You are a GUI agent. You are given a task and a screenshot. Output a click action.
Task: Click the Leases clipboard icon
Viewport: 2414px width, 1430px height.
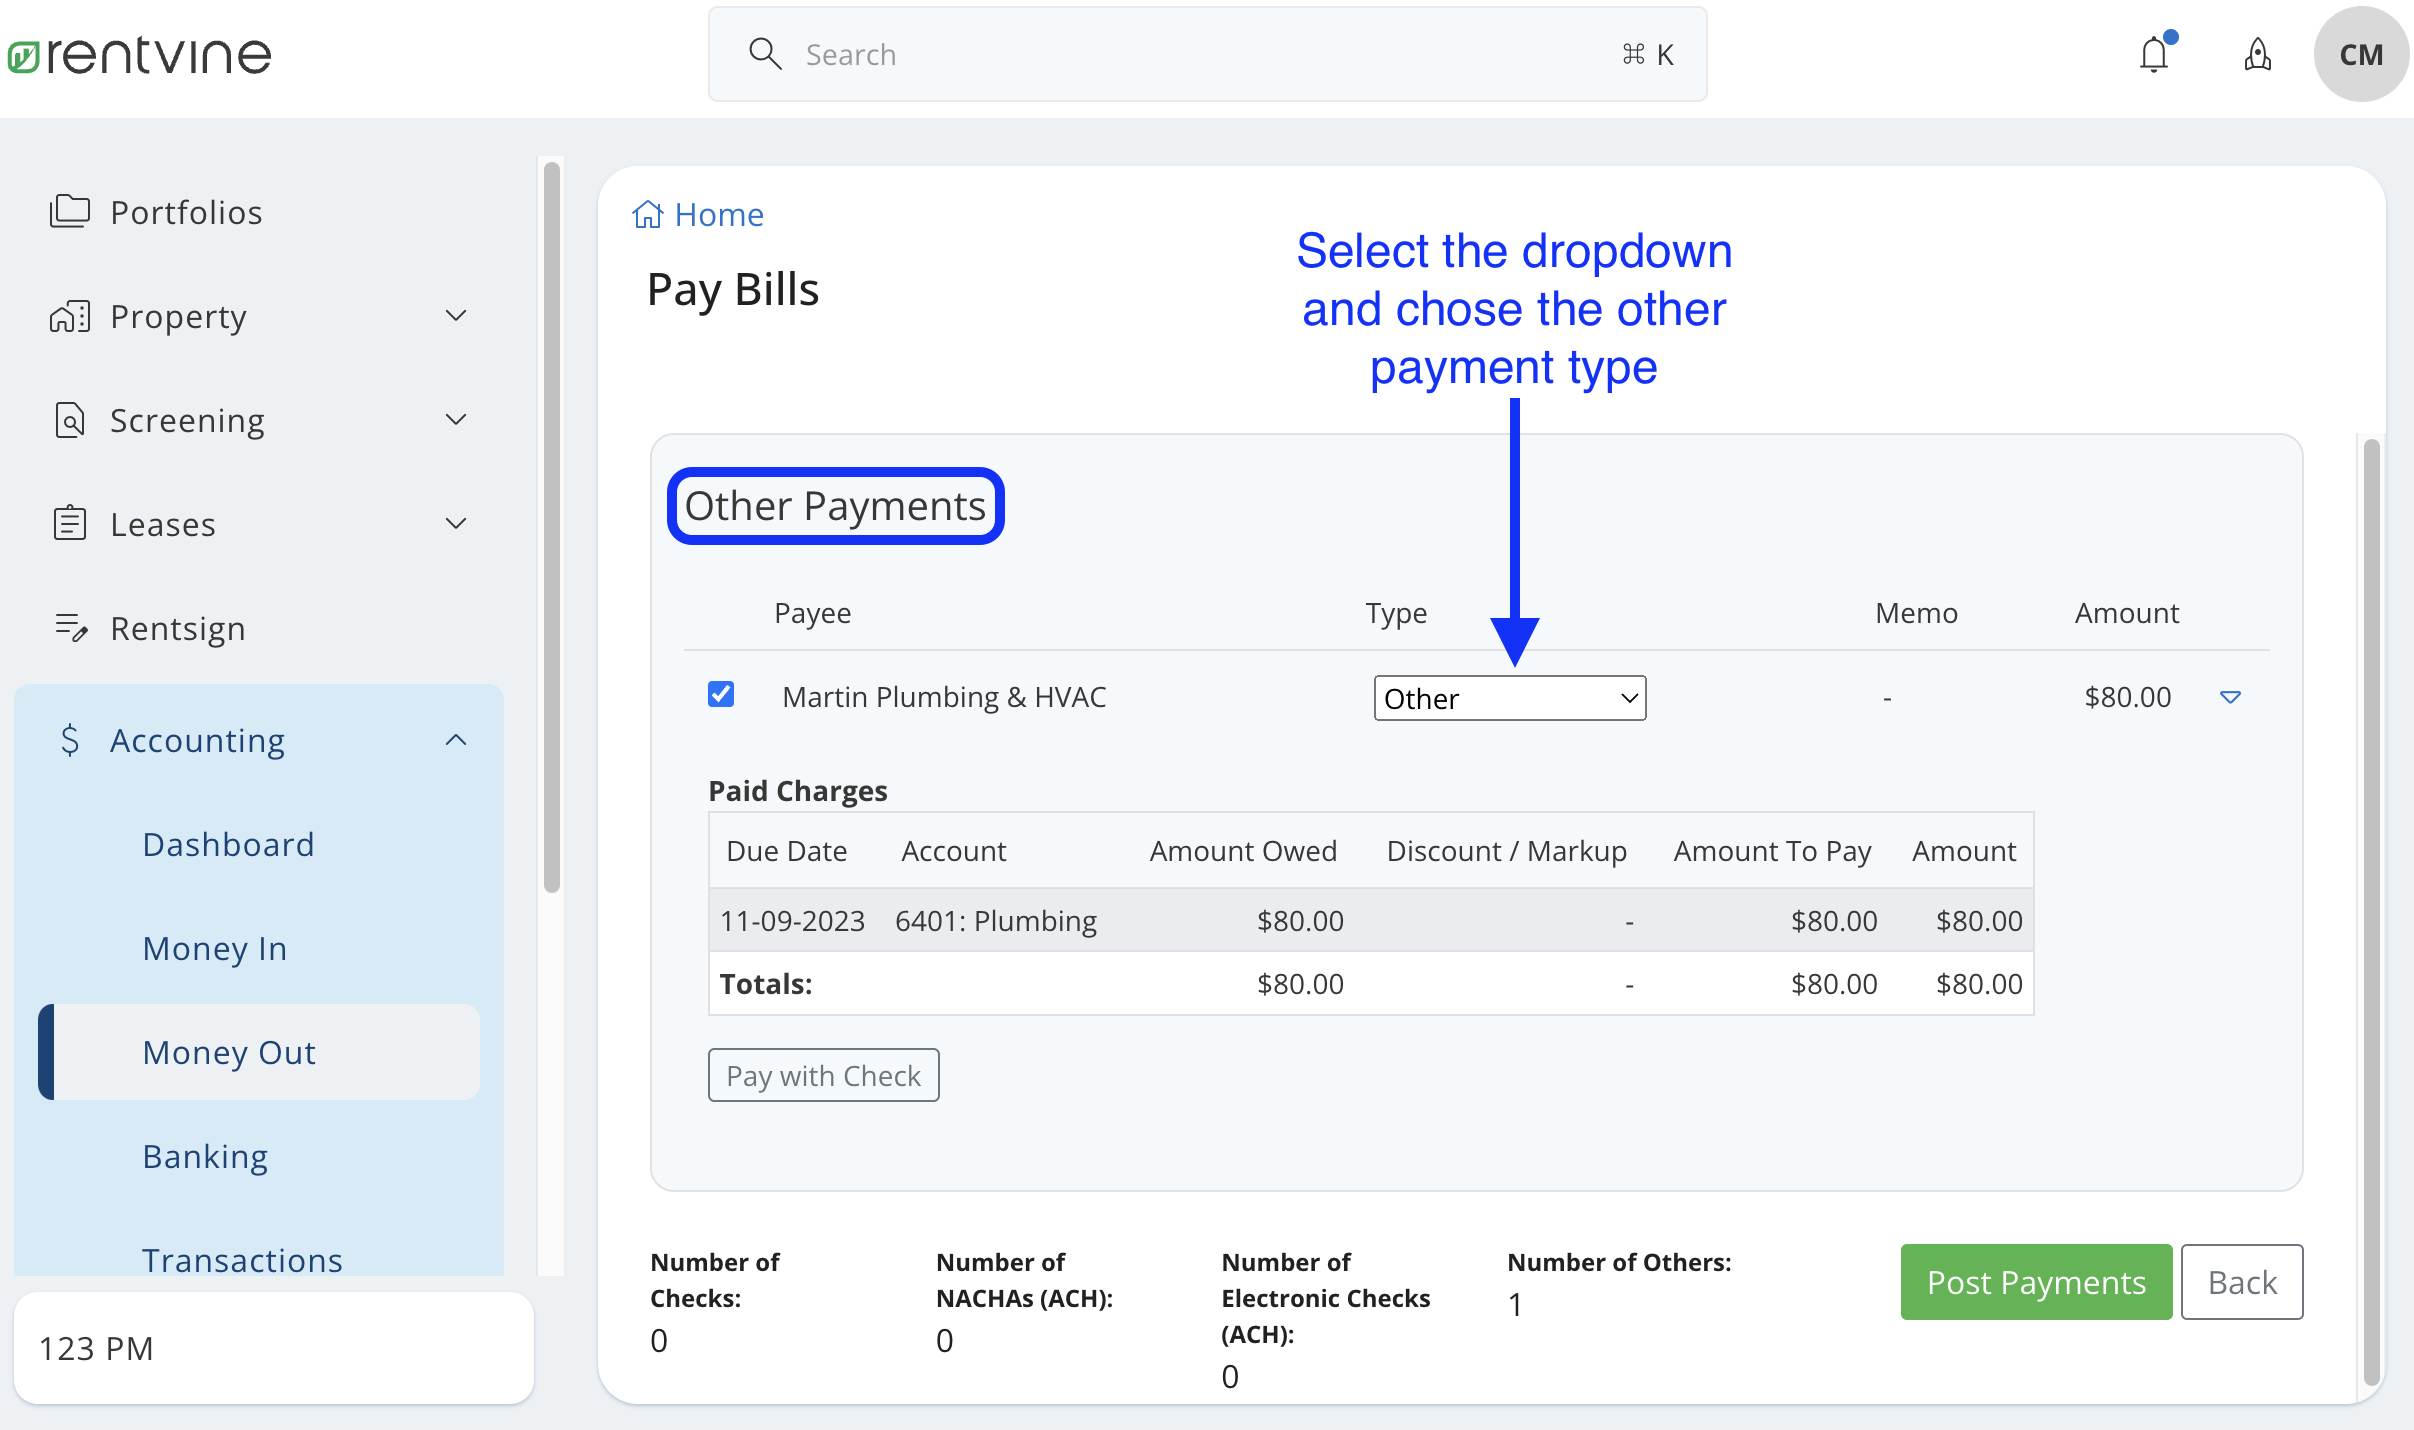[69, 523]
